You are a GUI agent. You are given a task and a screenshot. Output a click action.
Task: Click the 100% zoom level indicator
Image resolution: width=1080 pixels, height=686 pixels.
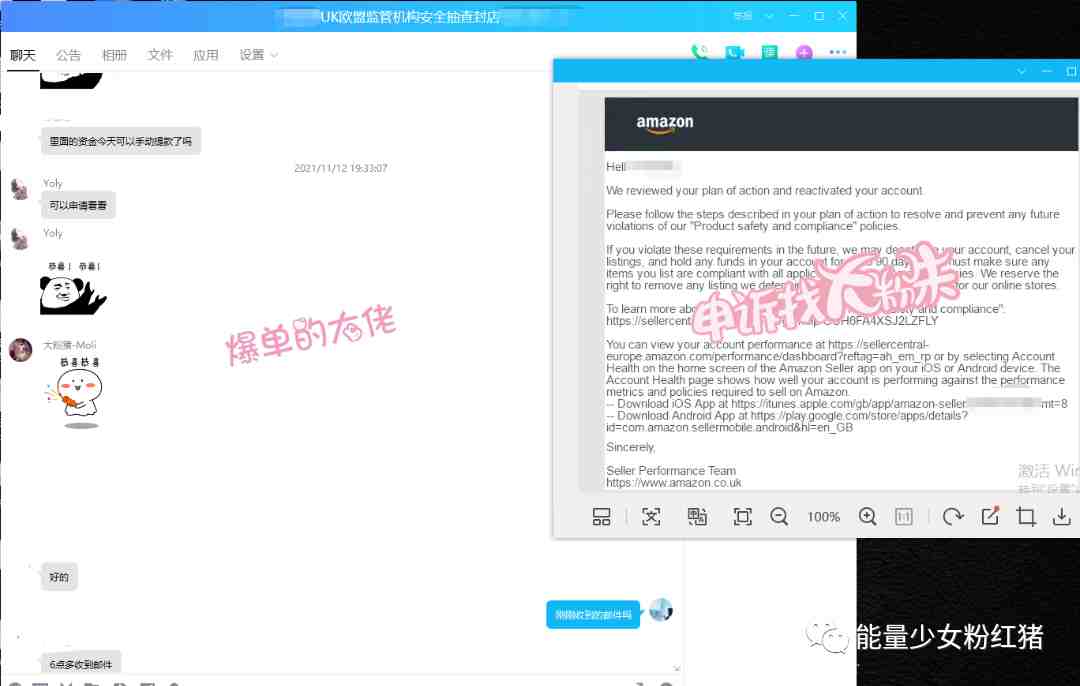point(823,517)
